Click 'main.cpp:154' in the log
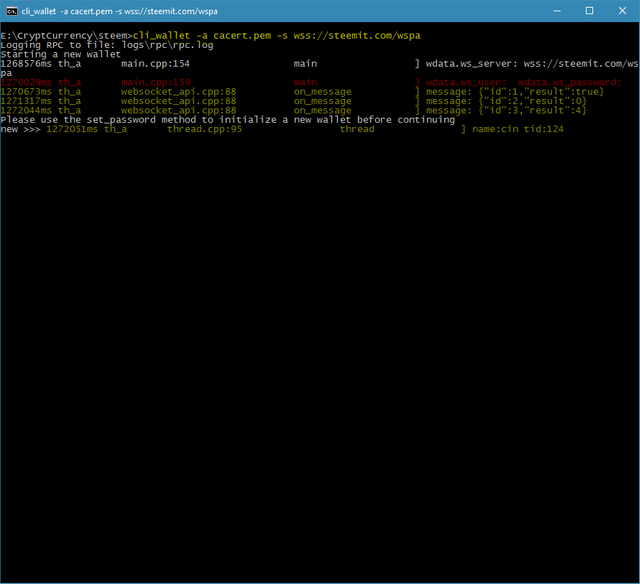Screen dimensions: 640x584 pos(155,64)
